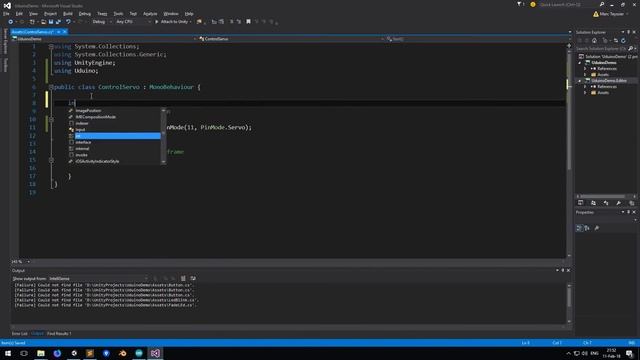Switch to the Error List tab

(19, 333)
